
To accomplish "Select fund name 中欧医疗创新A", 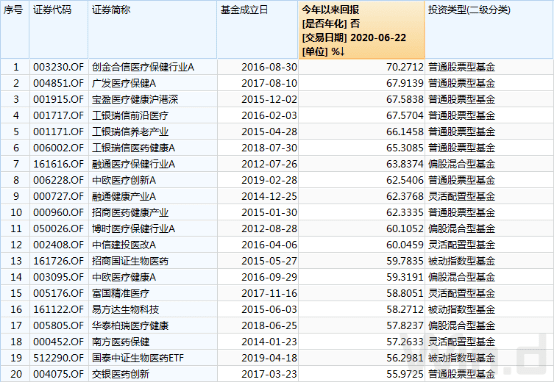I will pyautogui.click(x=124, y=181).
